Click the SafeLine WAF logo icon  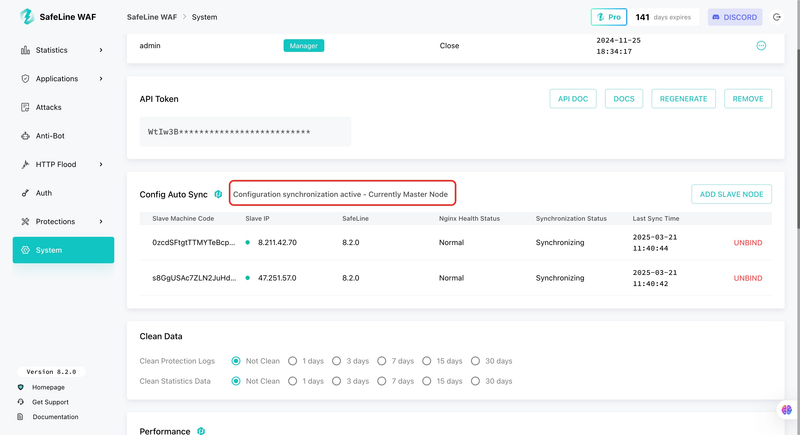coord(27,16)
